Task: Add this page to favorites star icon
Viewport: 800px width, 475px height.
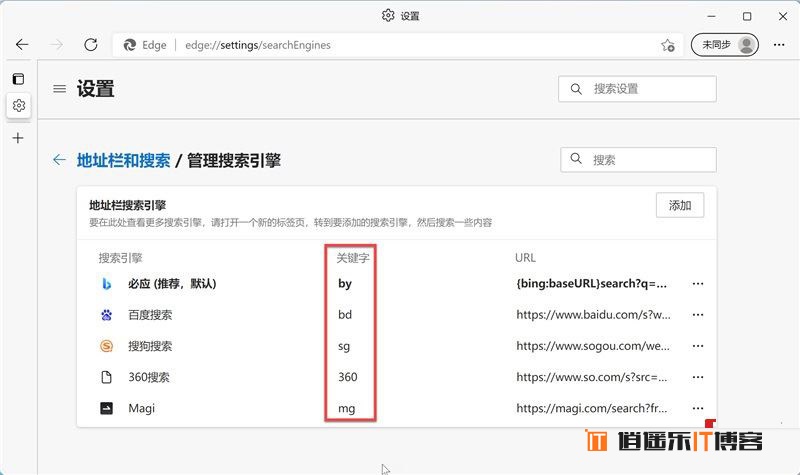Action: (668, 45)
